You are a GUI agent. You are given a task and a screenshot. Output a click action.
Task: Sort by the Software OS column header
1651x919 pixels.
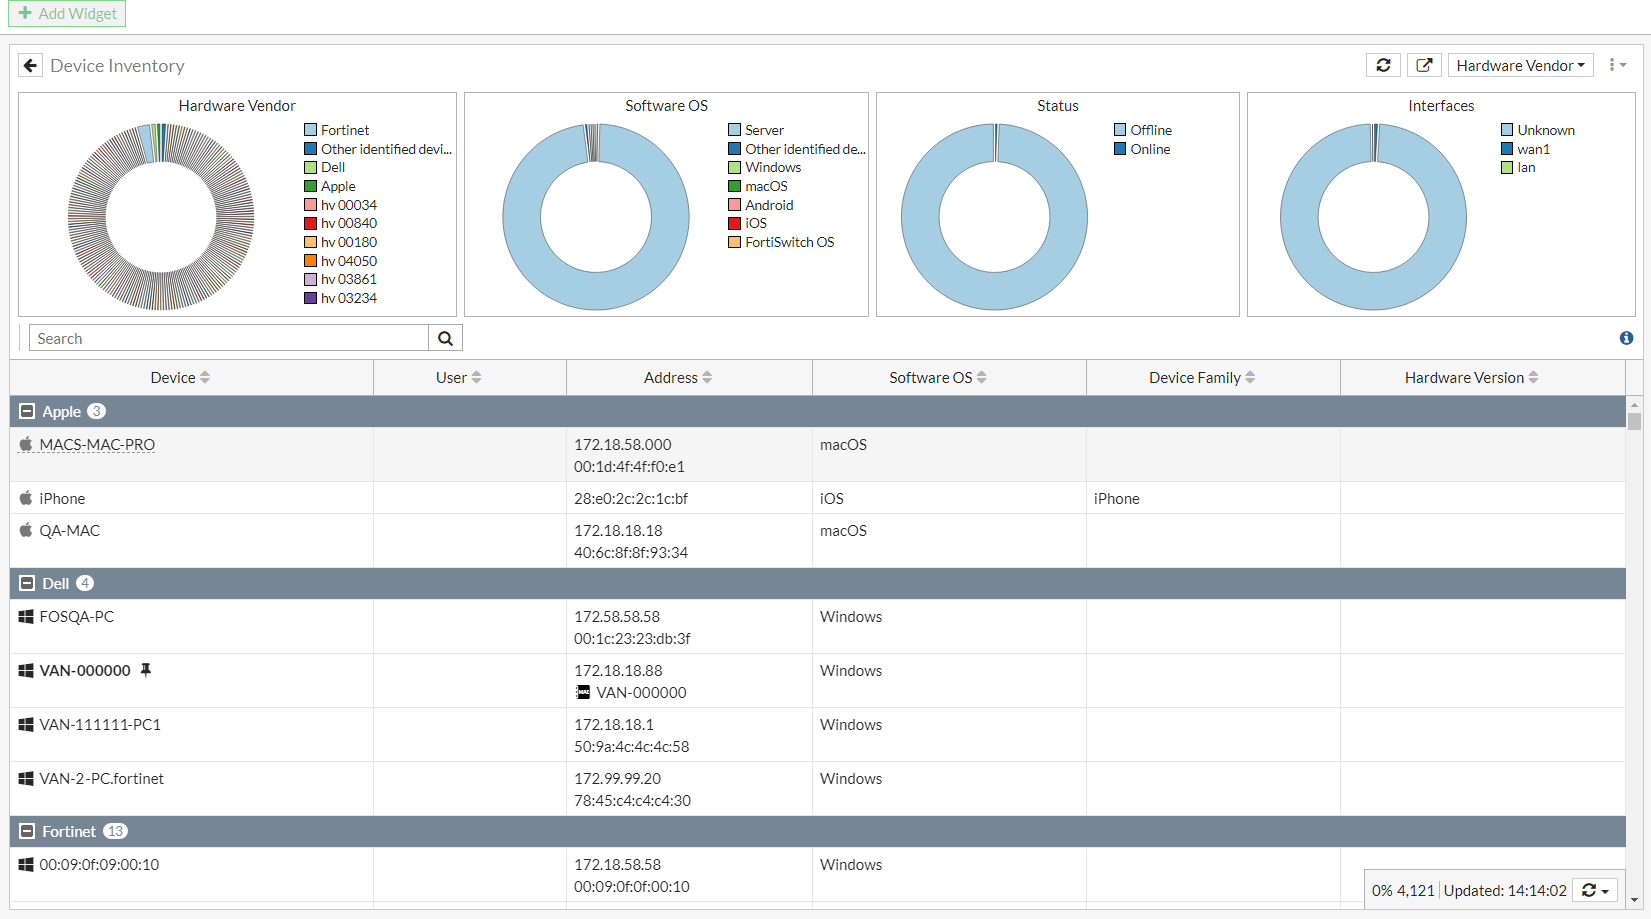937,378
